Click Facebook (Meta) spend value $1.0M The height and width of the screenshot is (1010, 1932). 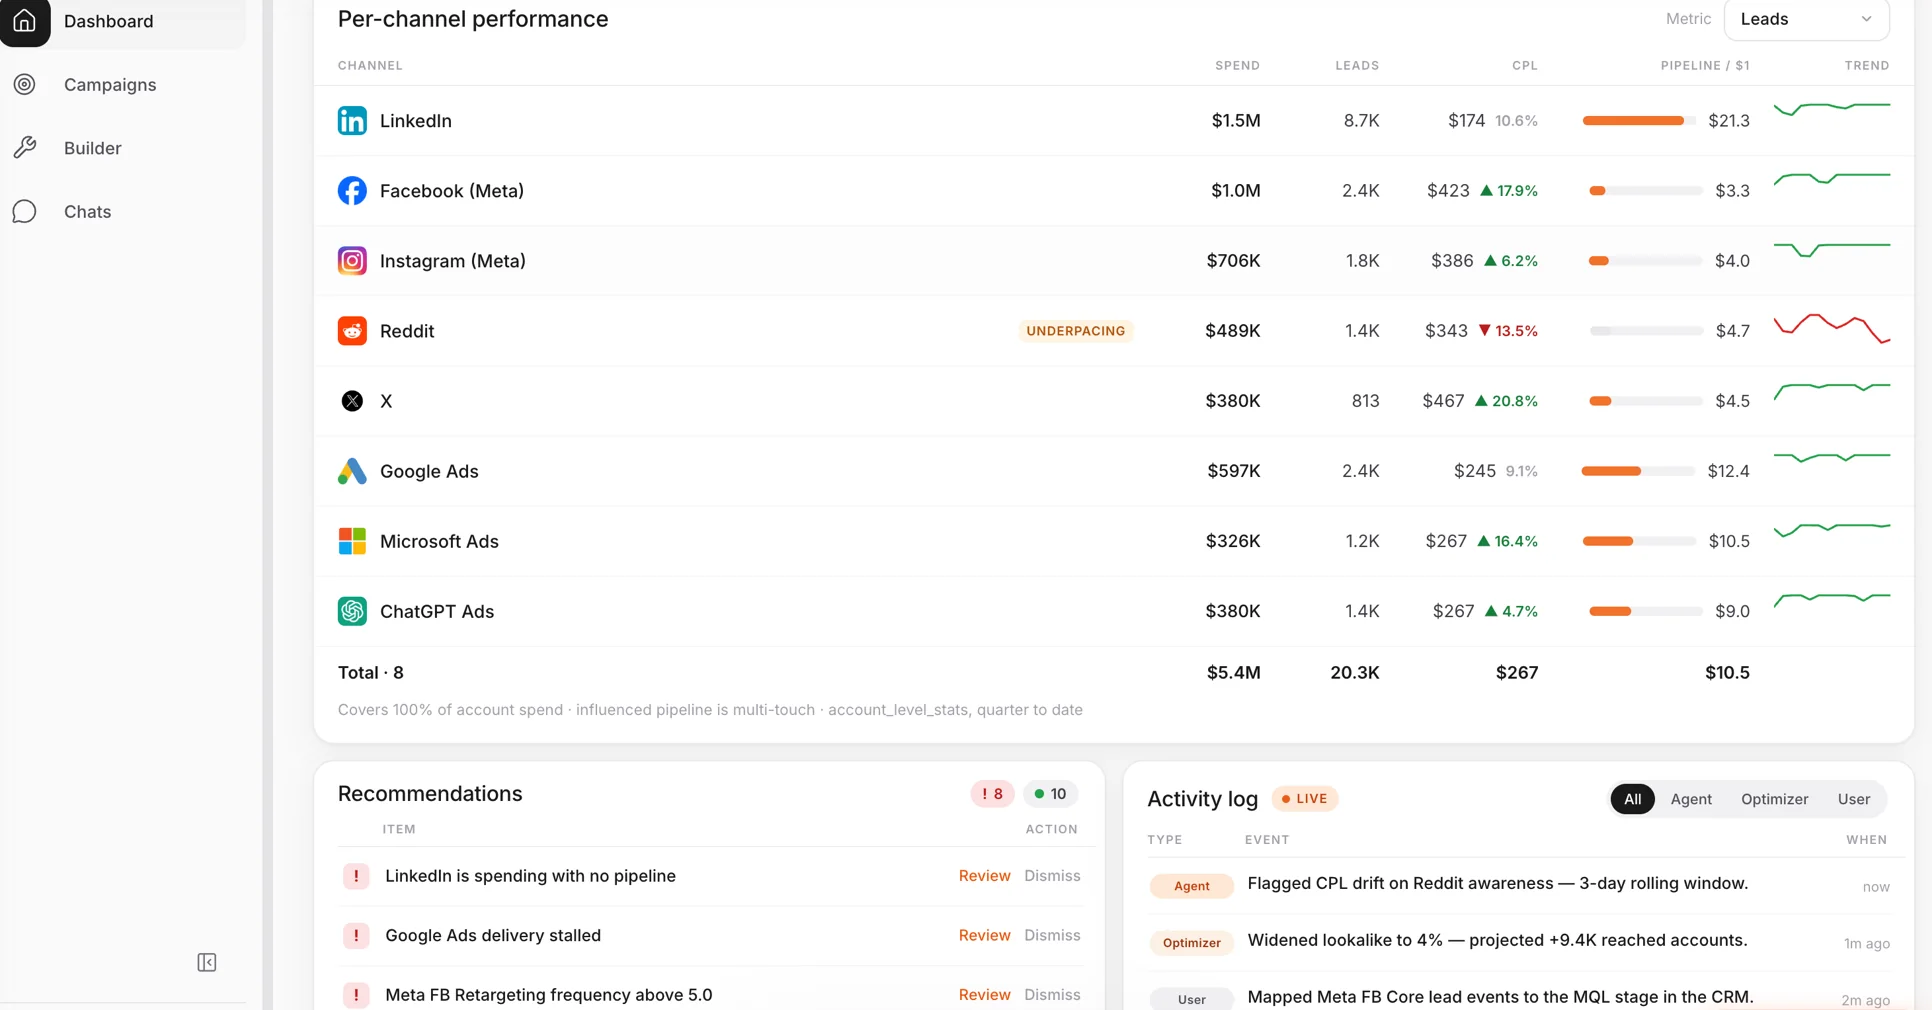(x=1236, y=191)
